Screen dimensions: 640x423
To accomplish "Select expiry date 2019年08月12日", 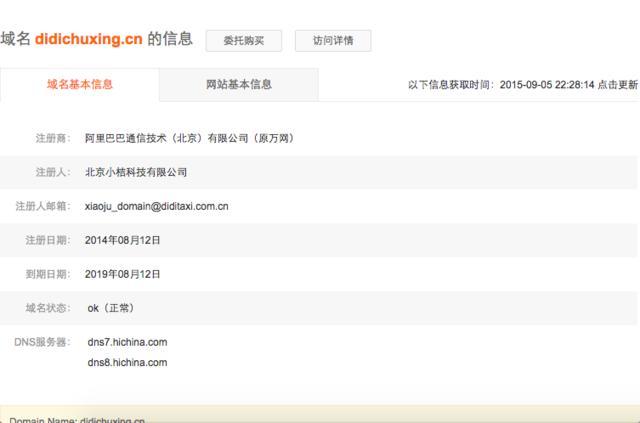I will (x=122, y=274).
